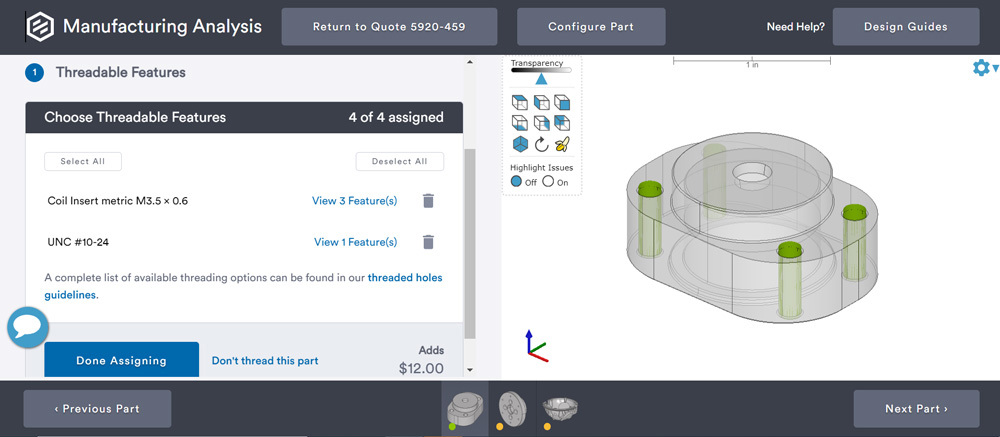
Task: Expand View 1 Feature(s) for UNC #10-24
Action: pos(355,242)
